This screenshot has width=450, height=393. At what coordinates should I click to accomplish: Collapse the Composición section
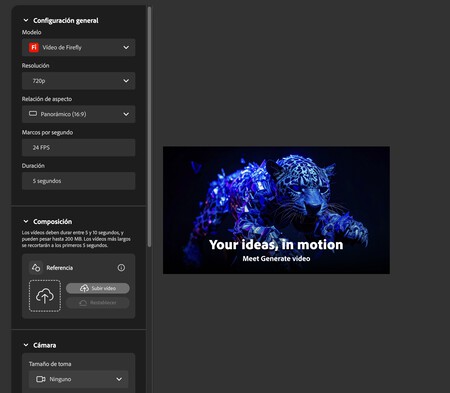point(26,221)
